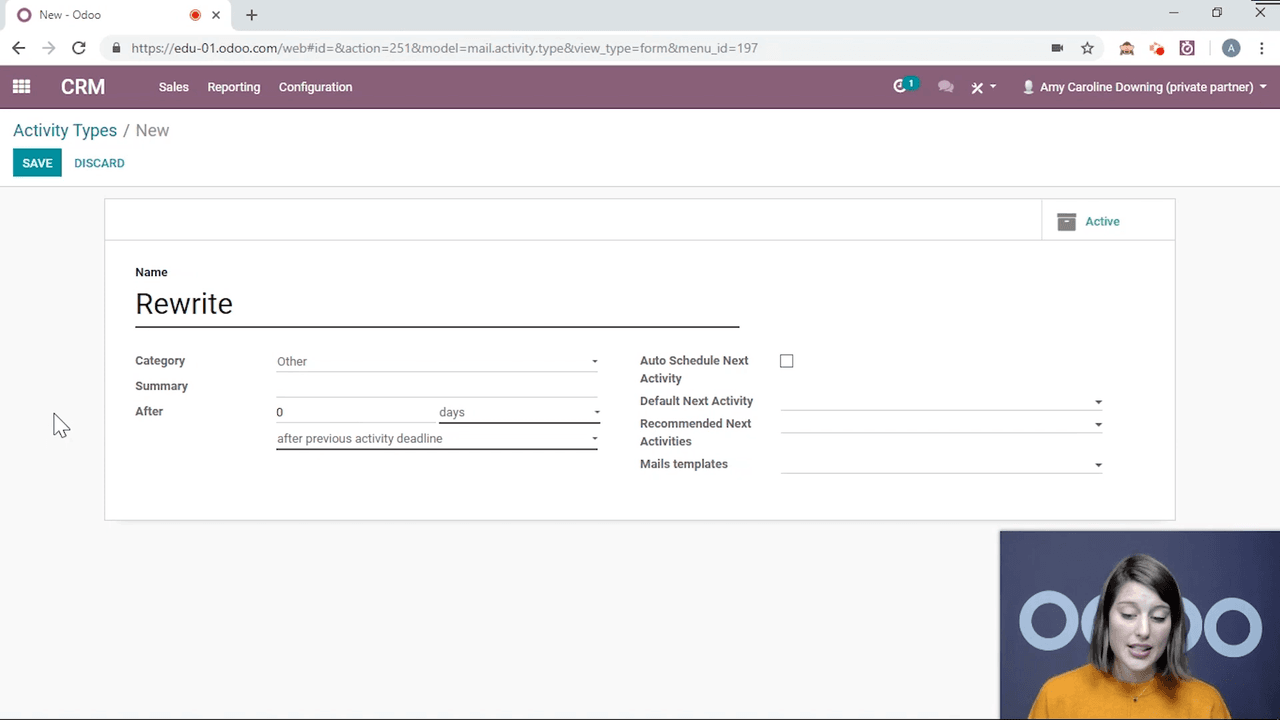The image size is (1280, 720).
Task: Open a new browser tab
Action: [251, 15]
